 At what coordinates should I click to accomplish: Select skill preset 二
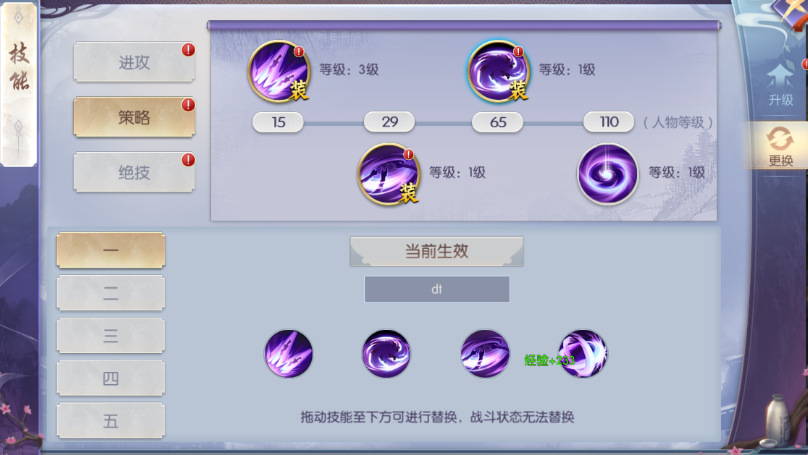point(111,293)
